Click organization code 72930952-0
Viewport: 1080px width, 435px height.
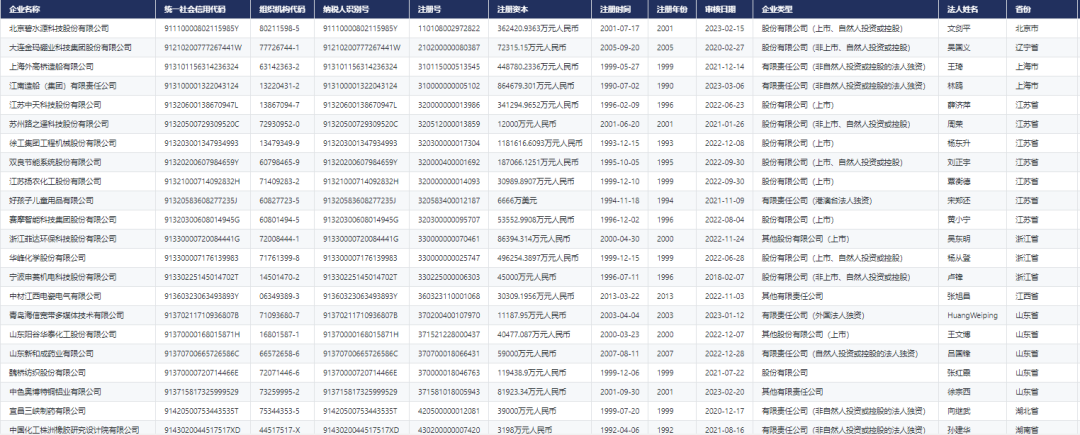click(x=279, y=124)
